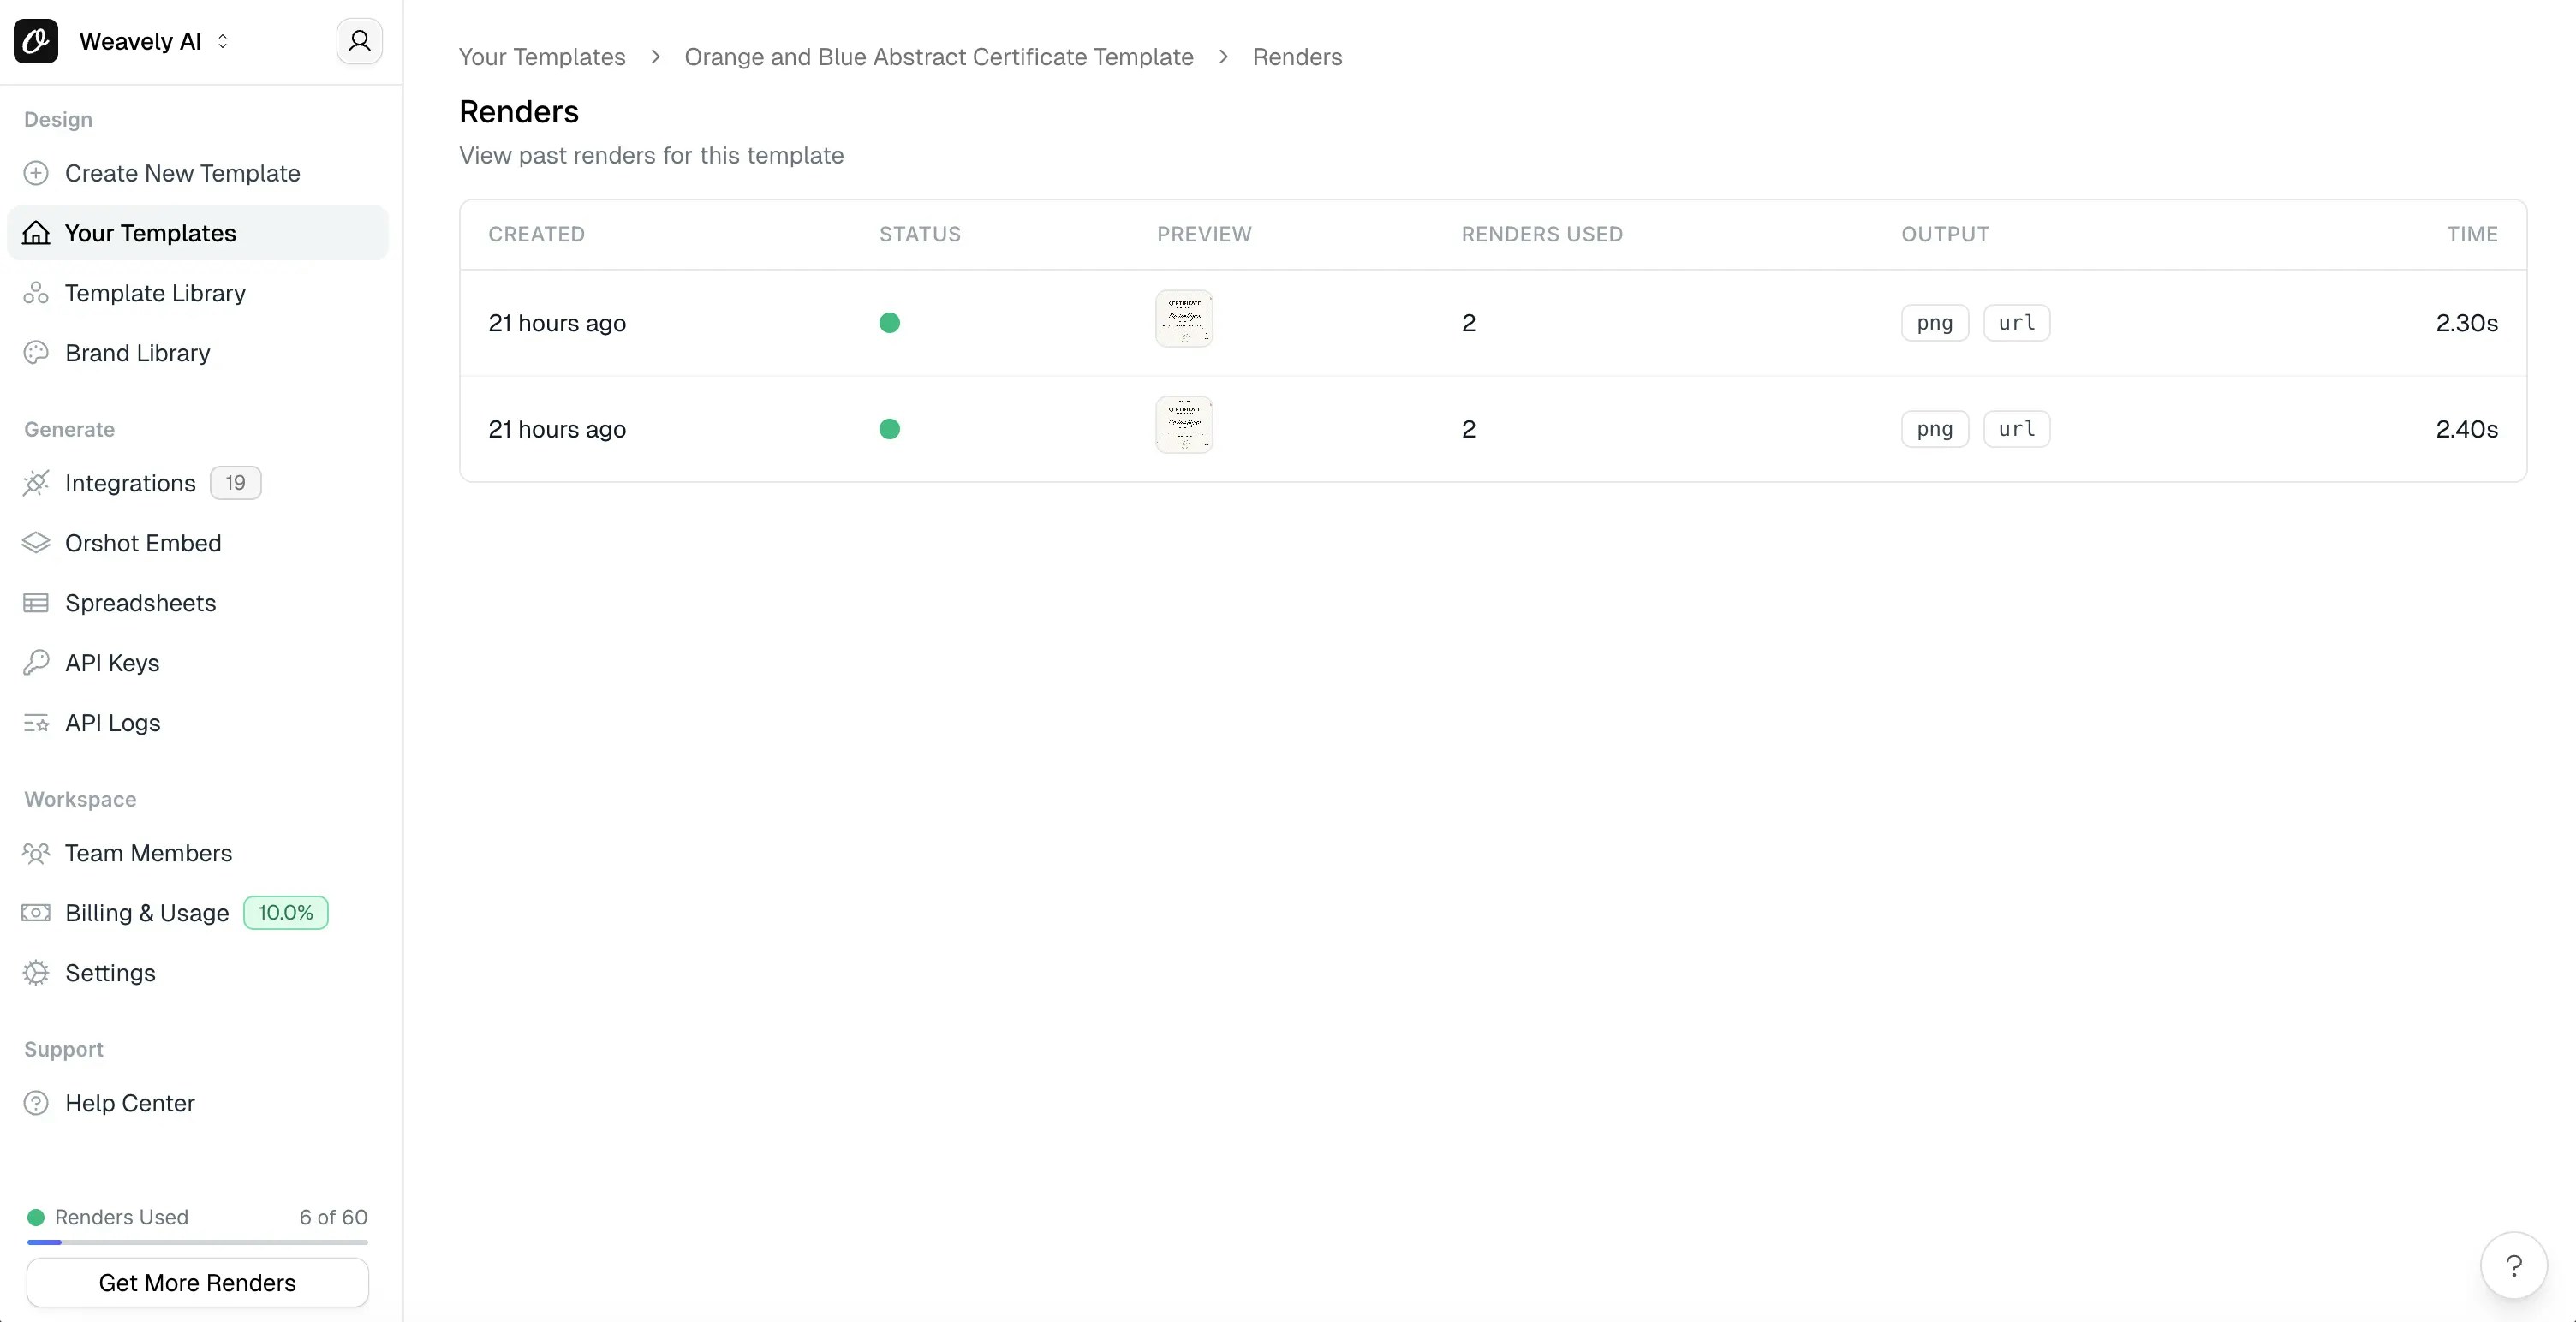2576x1322 pixels.
Task: Click Your Templates breadcrumb link
Action: click(x=541, y=57)
